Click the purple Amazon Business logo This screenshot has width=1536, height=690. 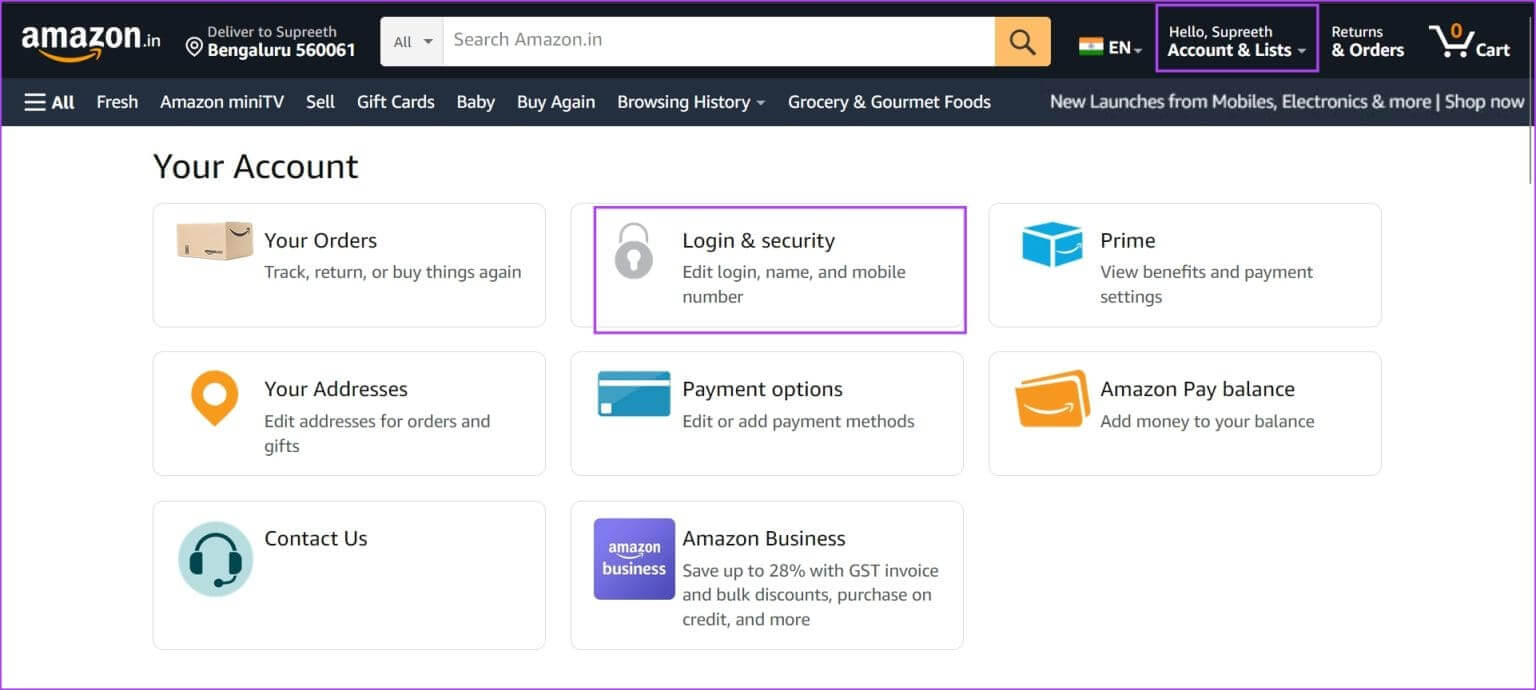[634, 559]
